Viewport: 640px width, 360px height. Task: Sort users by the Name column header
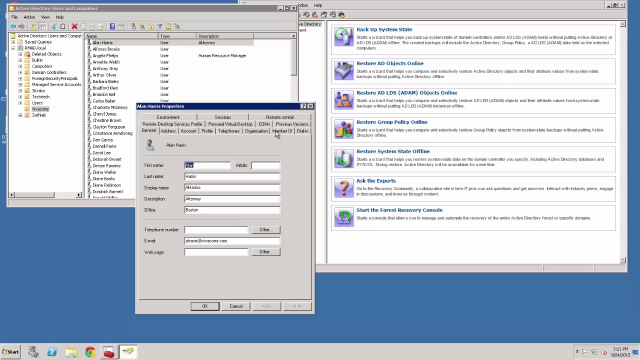pyautogui.click(x=122, y=36)
